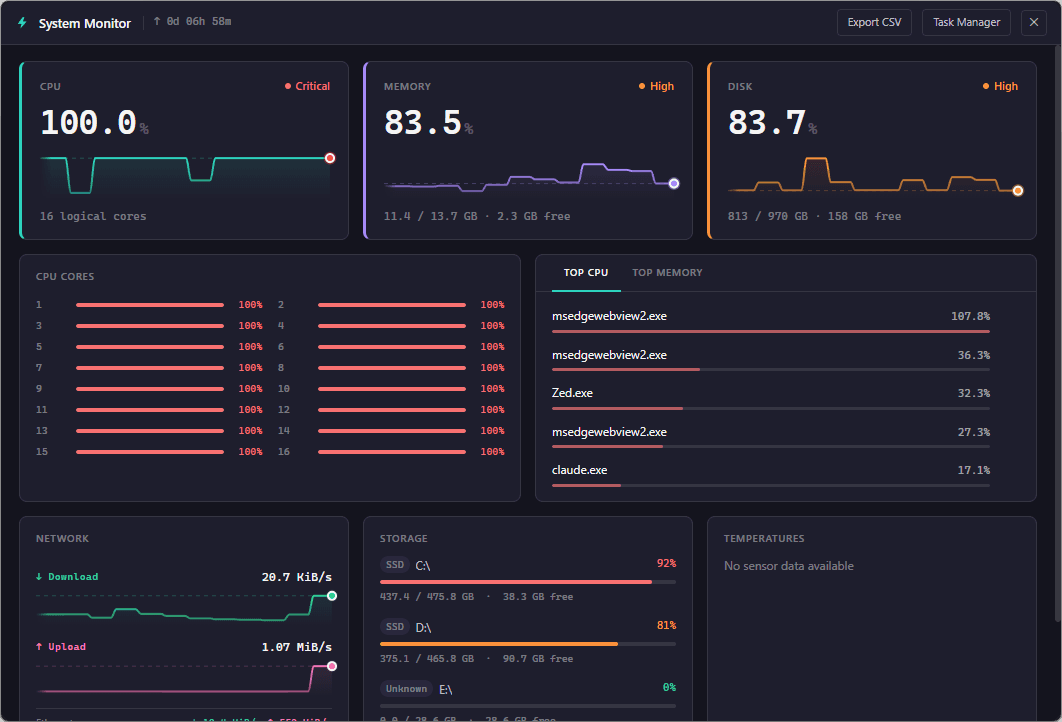This screenshot has width=1062, height=722.
Task: Click the E:\ drive usage bar
Action: 528,706
